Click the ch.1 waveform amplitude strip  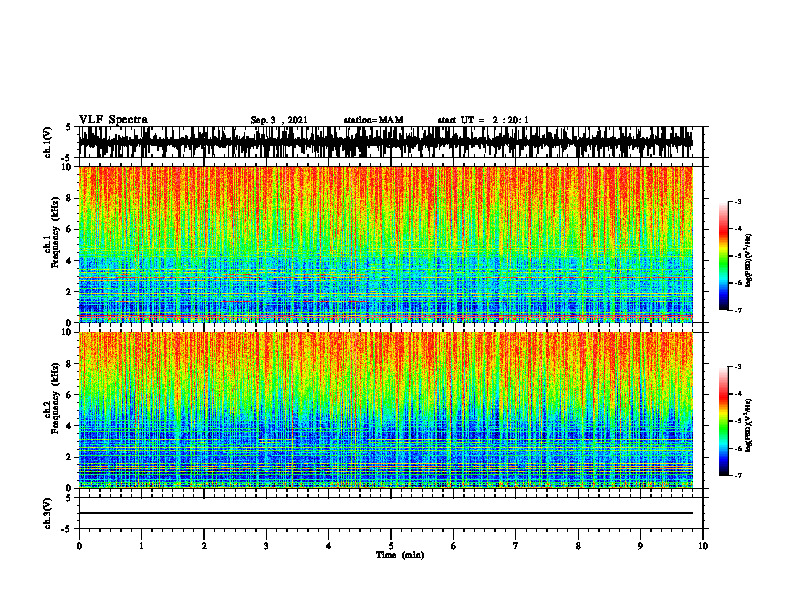[385, 142]
